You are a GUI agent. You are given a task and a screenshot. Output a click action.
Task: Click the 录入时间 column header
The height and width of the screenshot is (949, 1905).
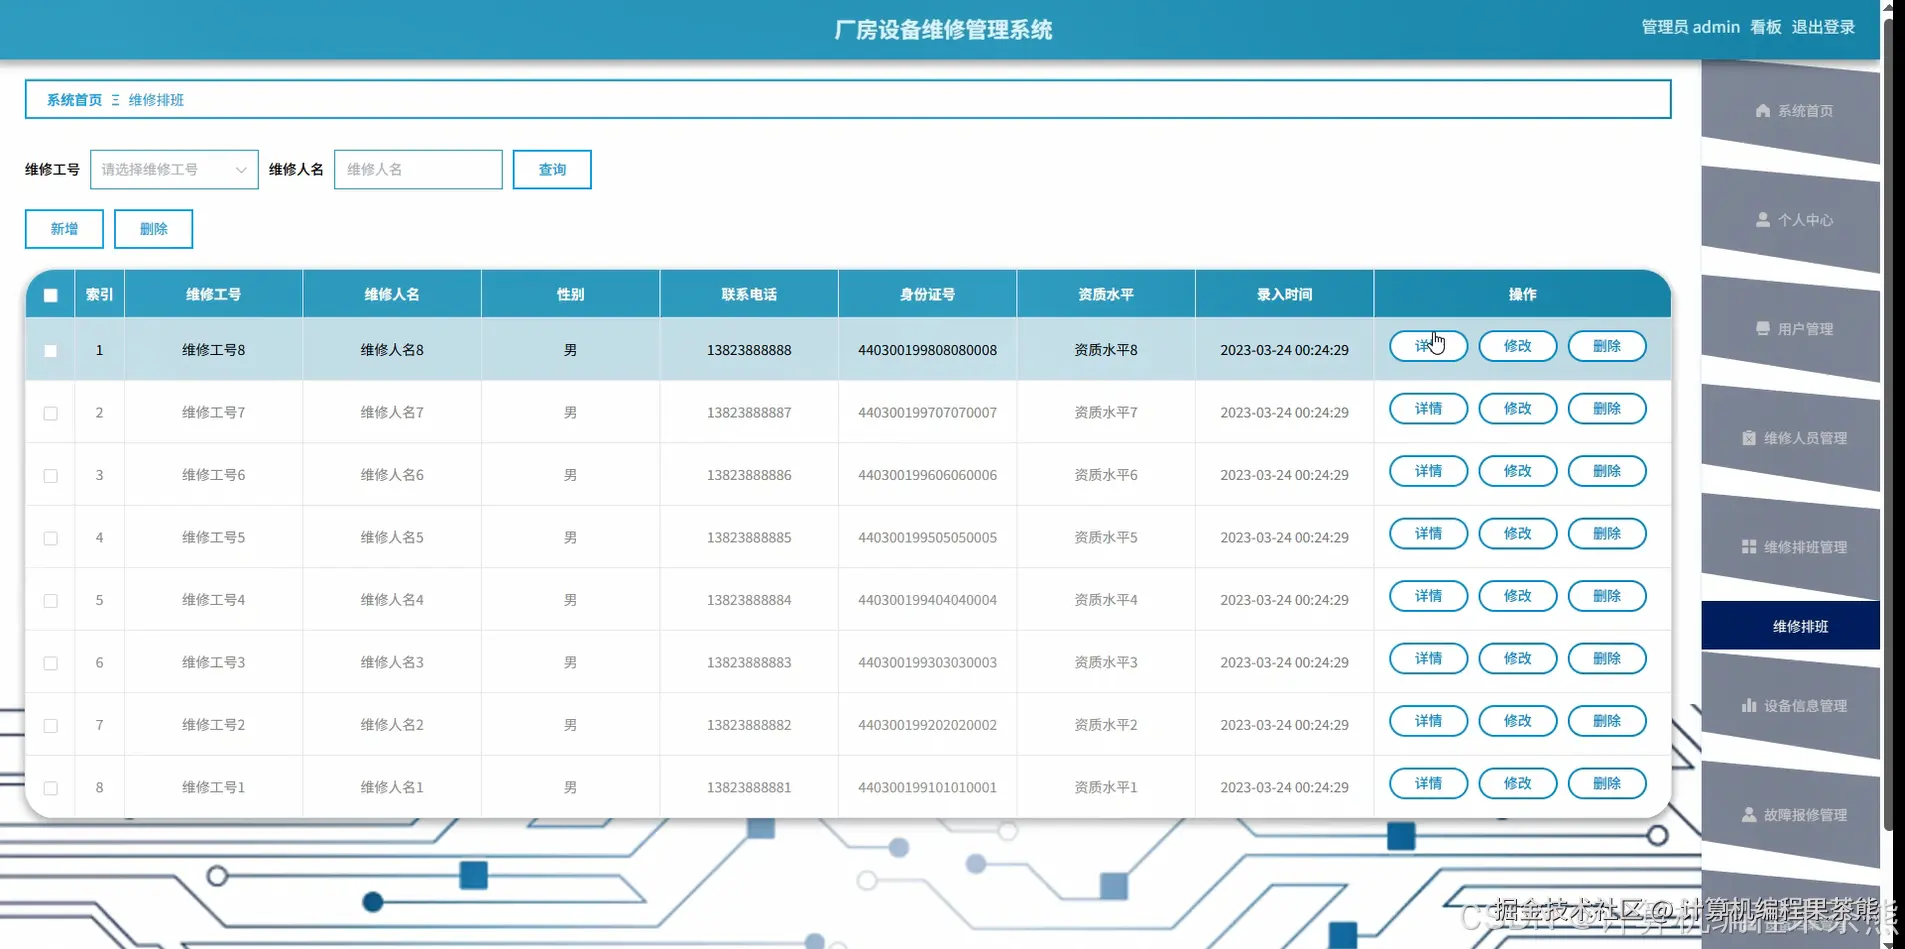point(1284,294)
